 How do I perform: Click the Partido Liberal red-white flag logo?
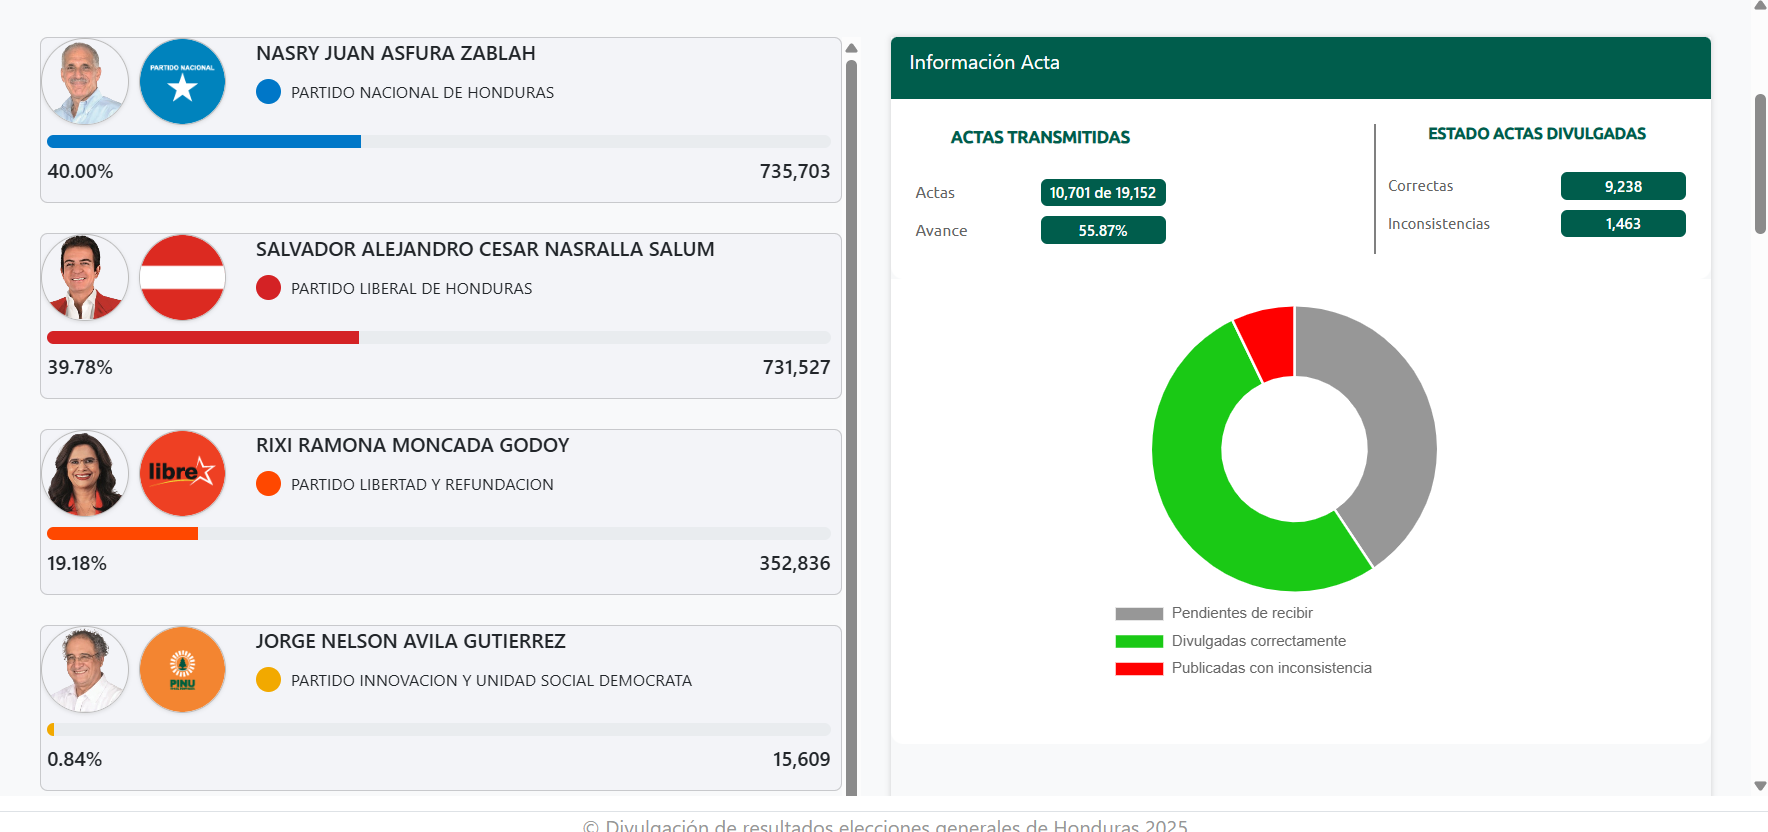point(182,278)
